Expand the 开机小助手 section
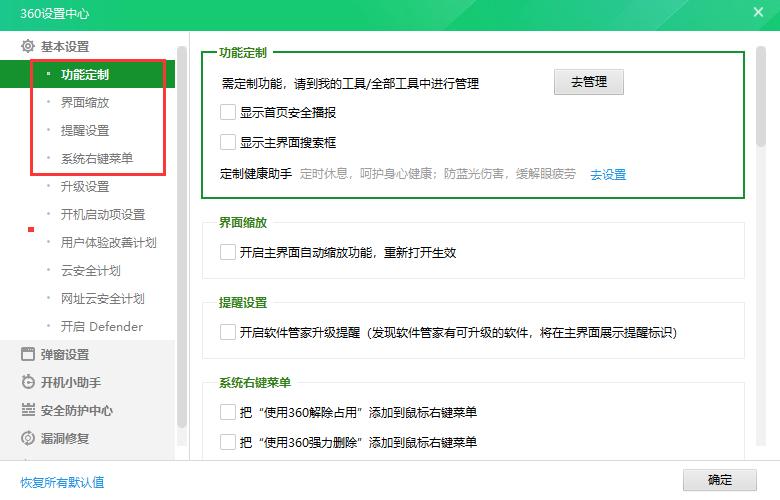 point(71,382)
